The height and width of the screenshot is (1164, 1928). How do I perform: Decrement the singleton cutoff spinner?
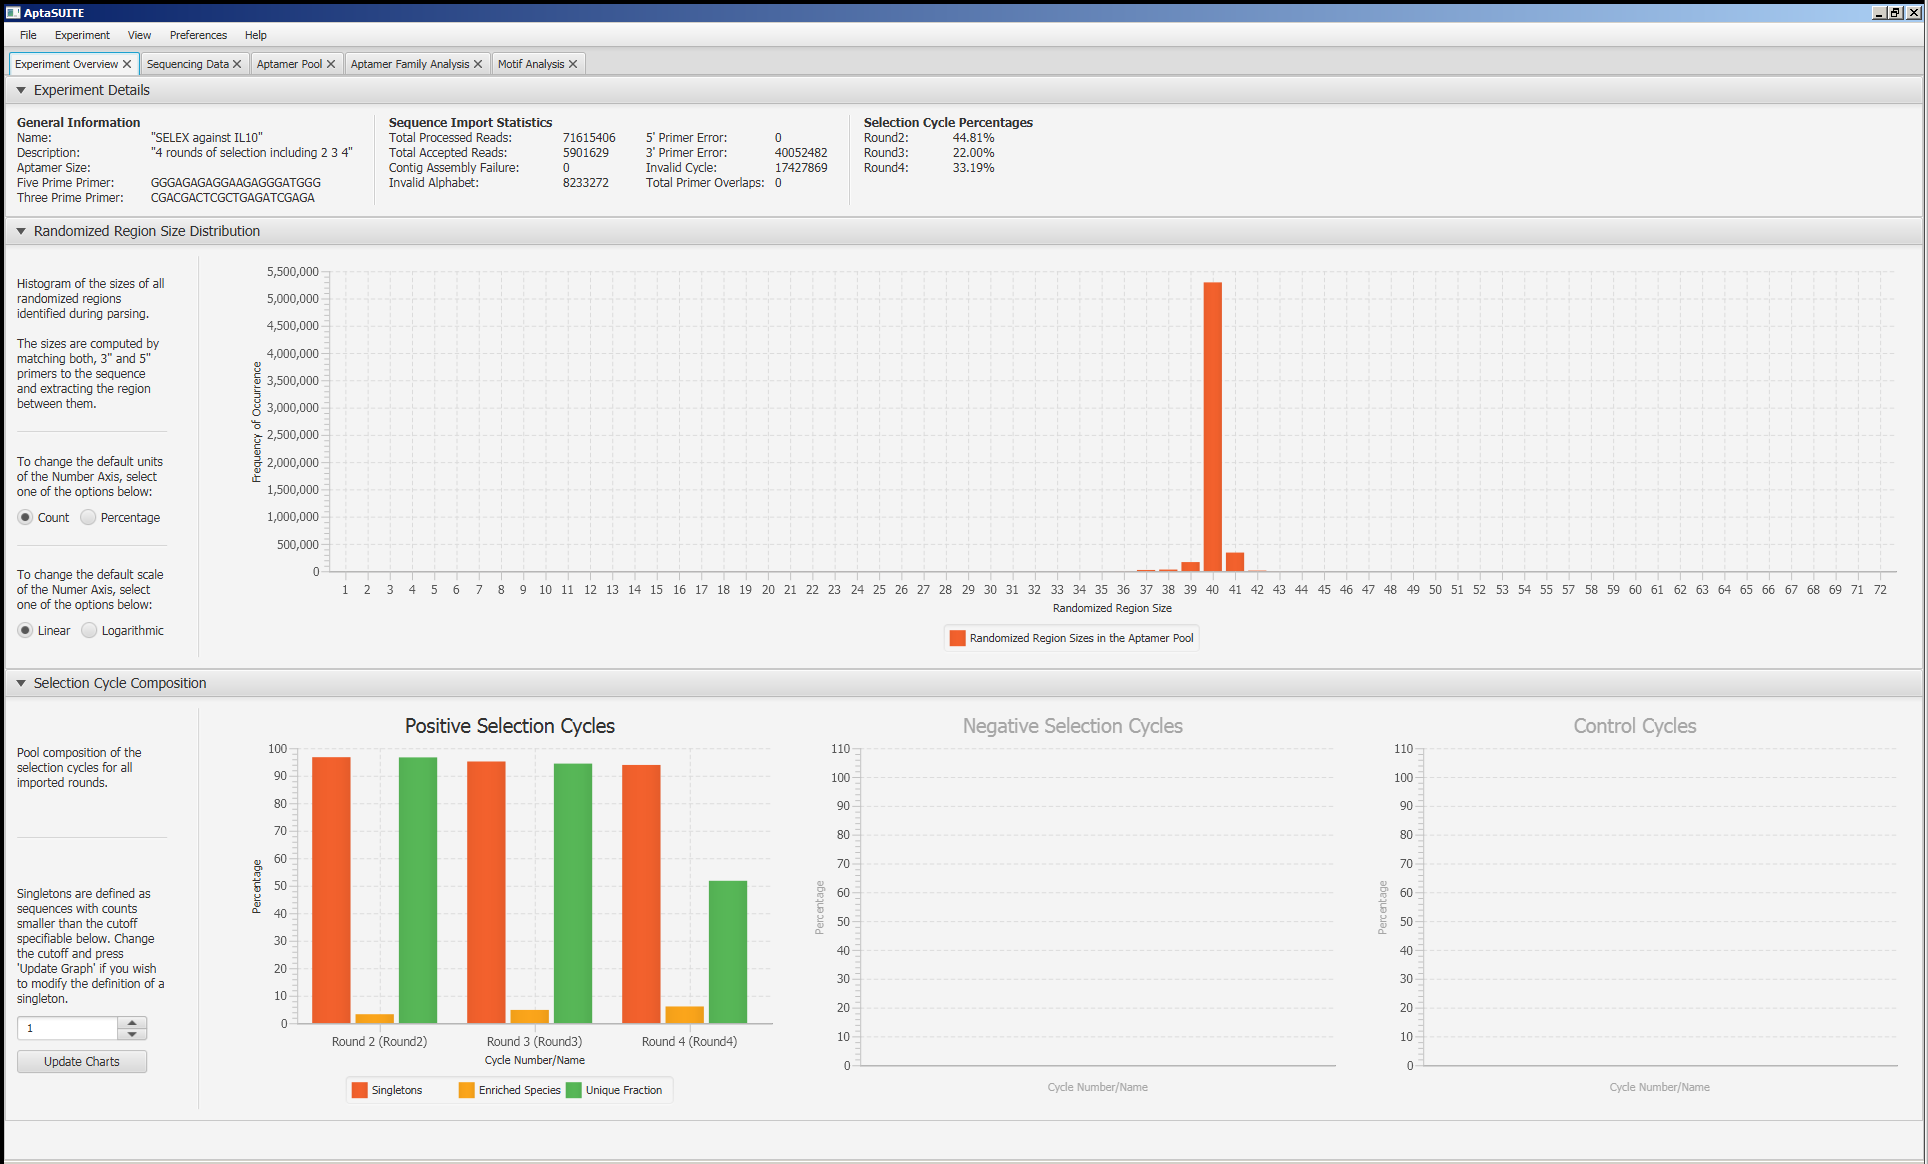pos(132,1033)
